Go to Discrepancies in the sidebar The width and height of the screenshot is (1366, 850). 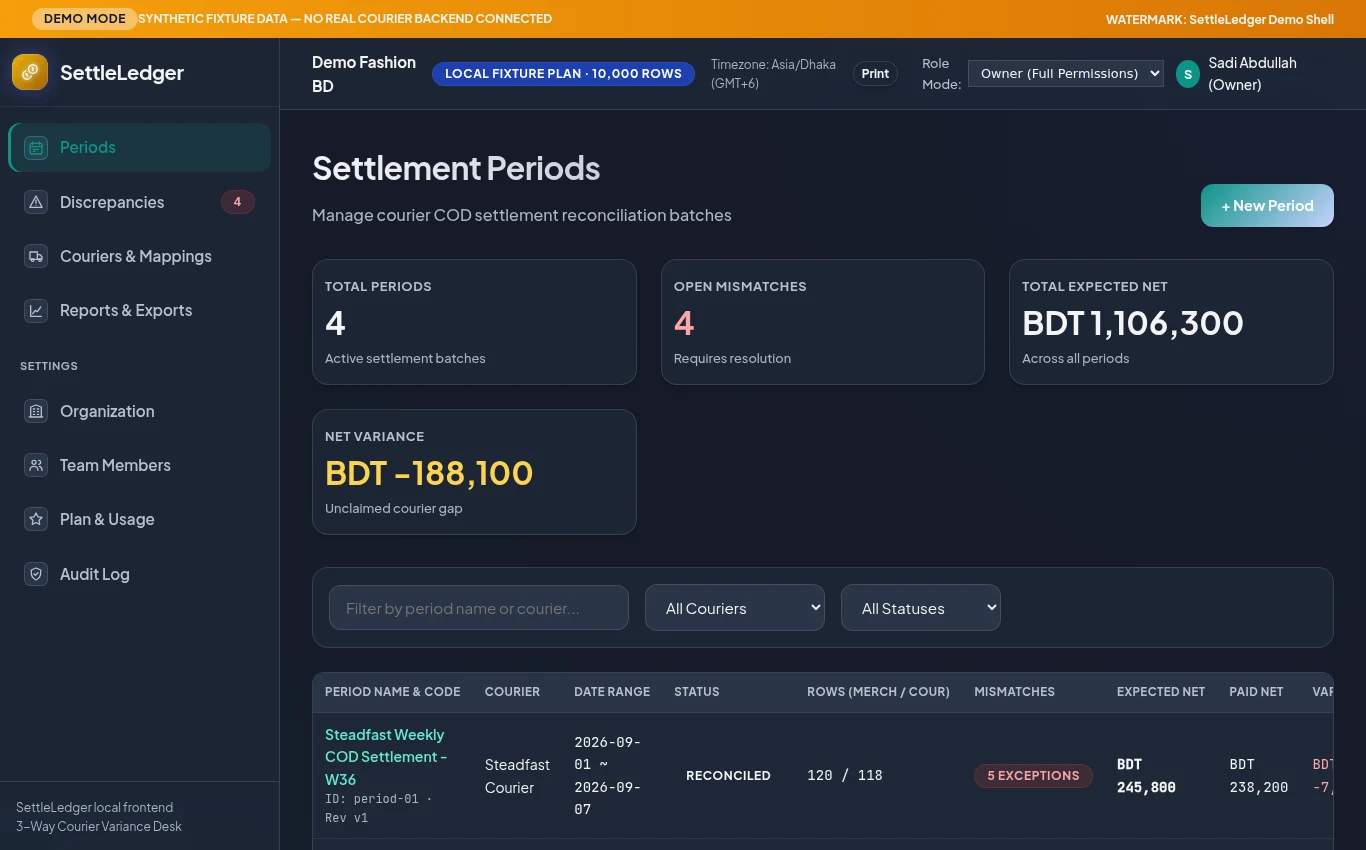tap(140, 202)
